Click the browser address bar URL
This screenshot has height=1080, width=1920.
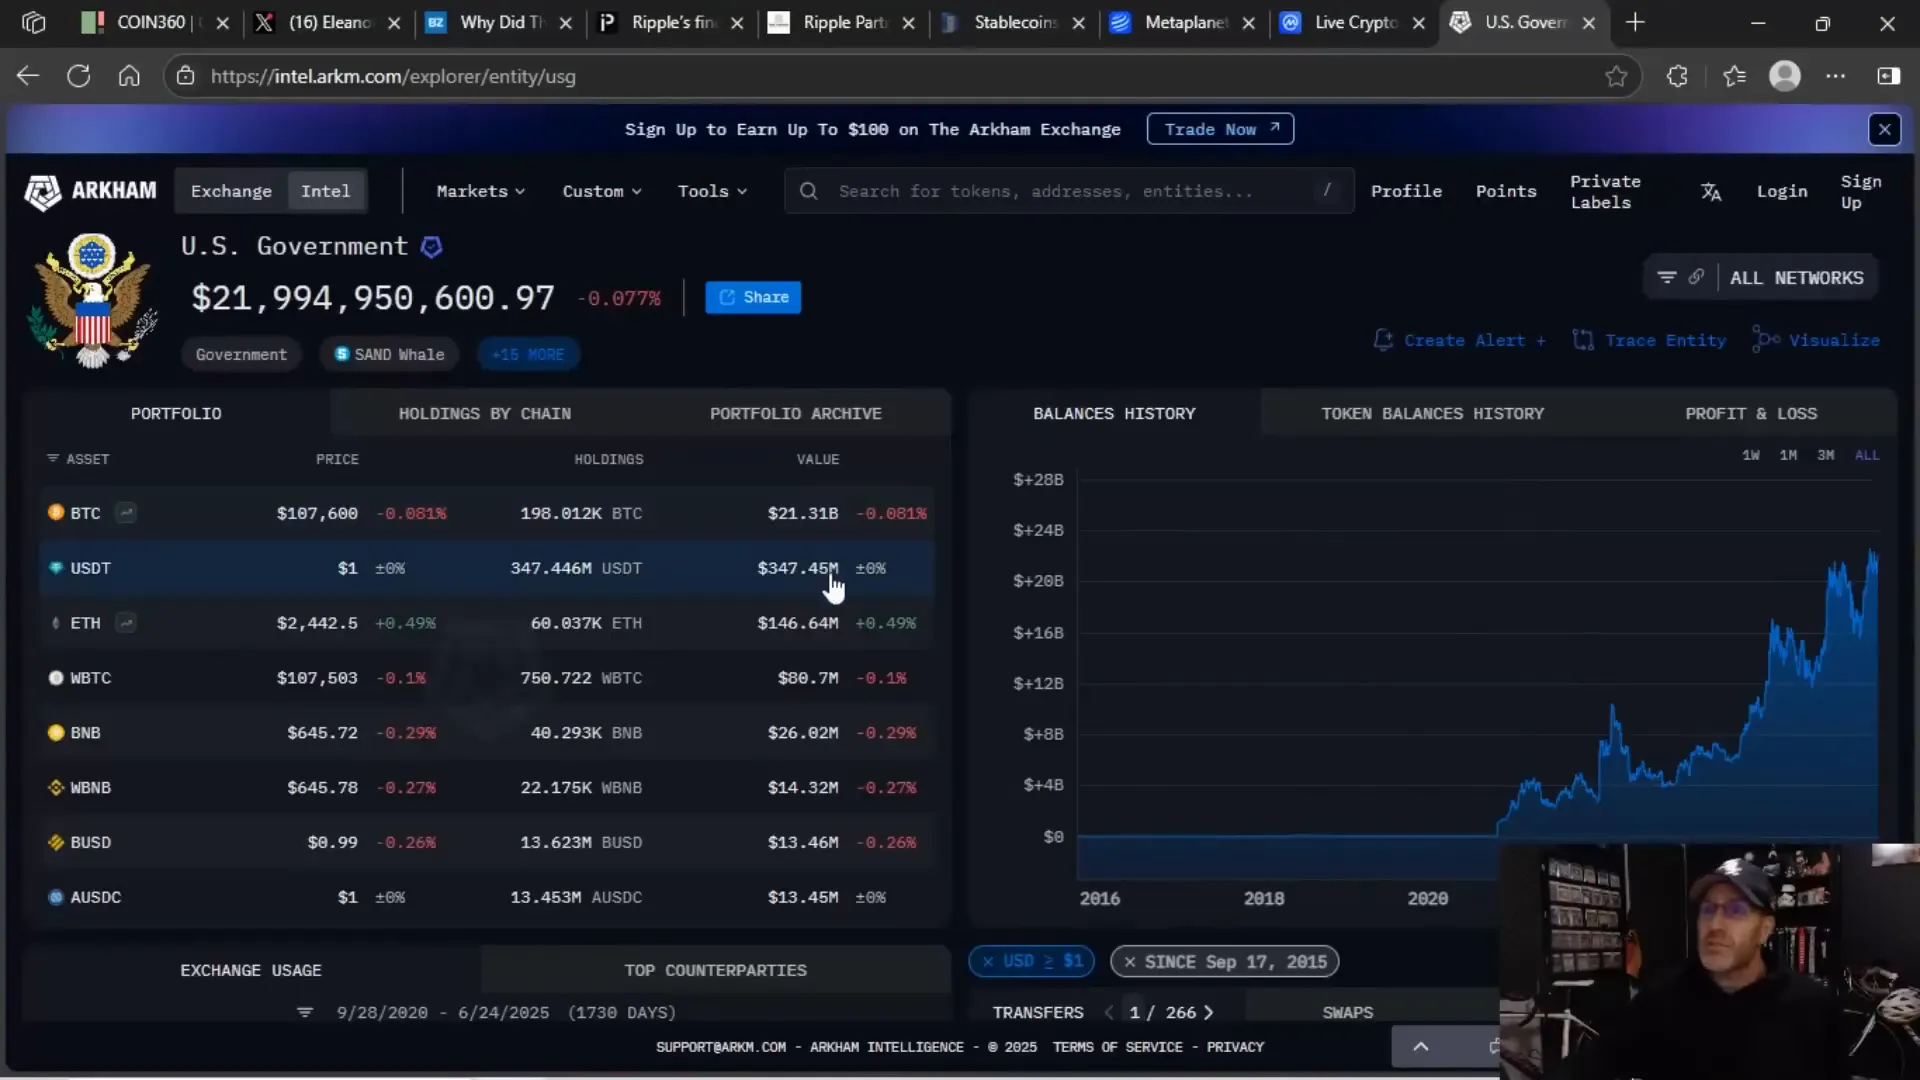393,76
